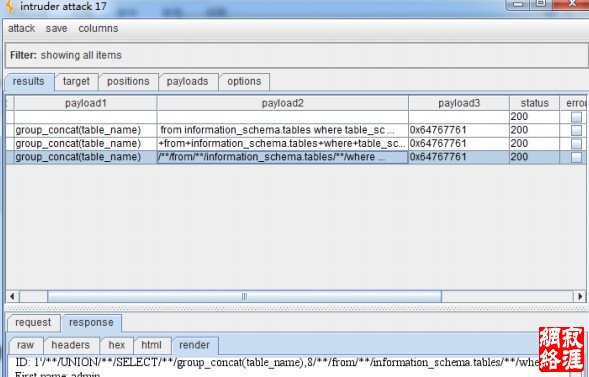
Task: Sort by payload2 column header
Action: [282, 103]
